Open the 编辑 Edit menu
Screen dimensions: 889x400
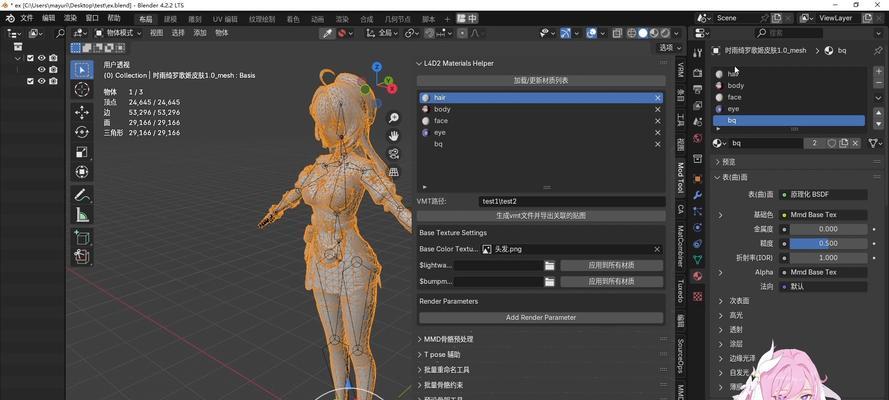pyautogui.click(x=49, y=18)
